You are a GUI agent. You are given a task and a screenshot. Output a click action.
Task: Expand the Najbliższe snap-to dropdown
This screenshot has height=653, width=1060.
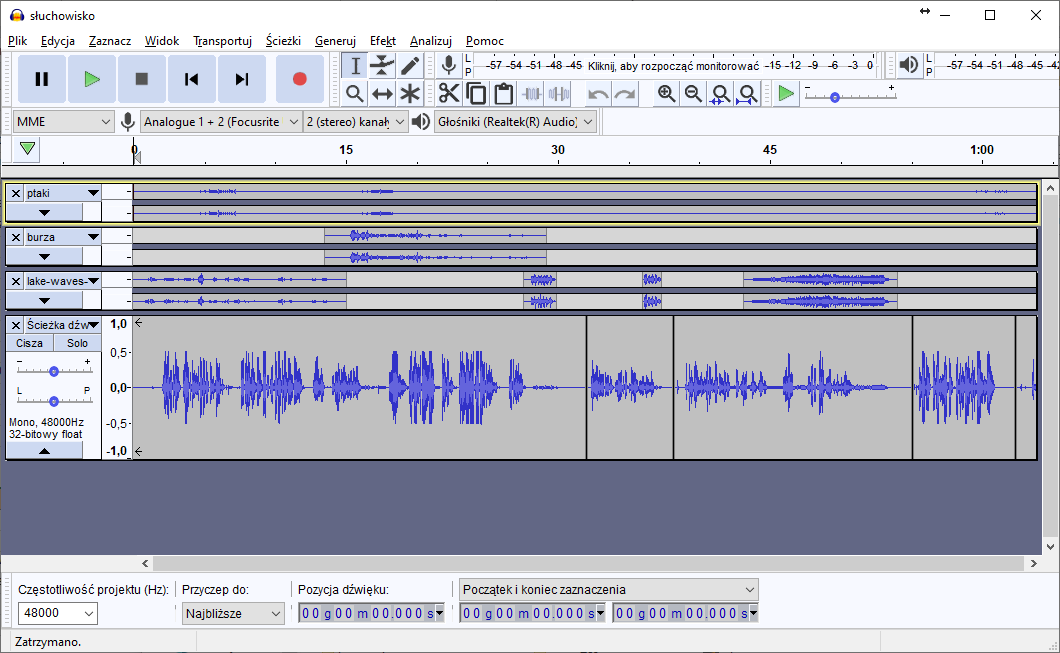(234, 613)
